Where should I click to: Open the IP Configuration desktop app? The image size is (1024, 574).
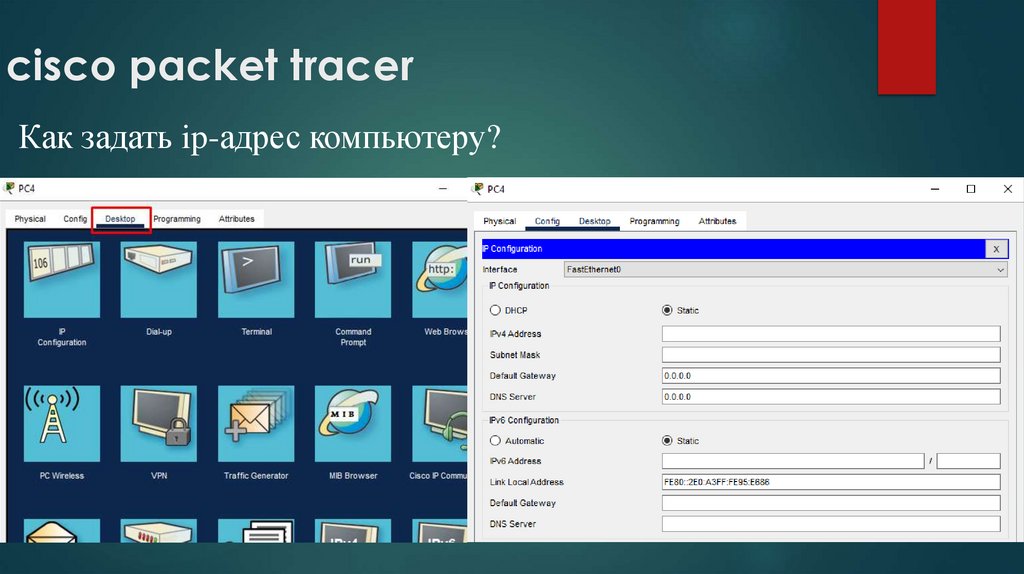coord(62,279)
